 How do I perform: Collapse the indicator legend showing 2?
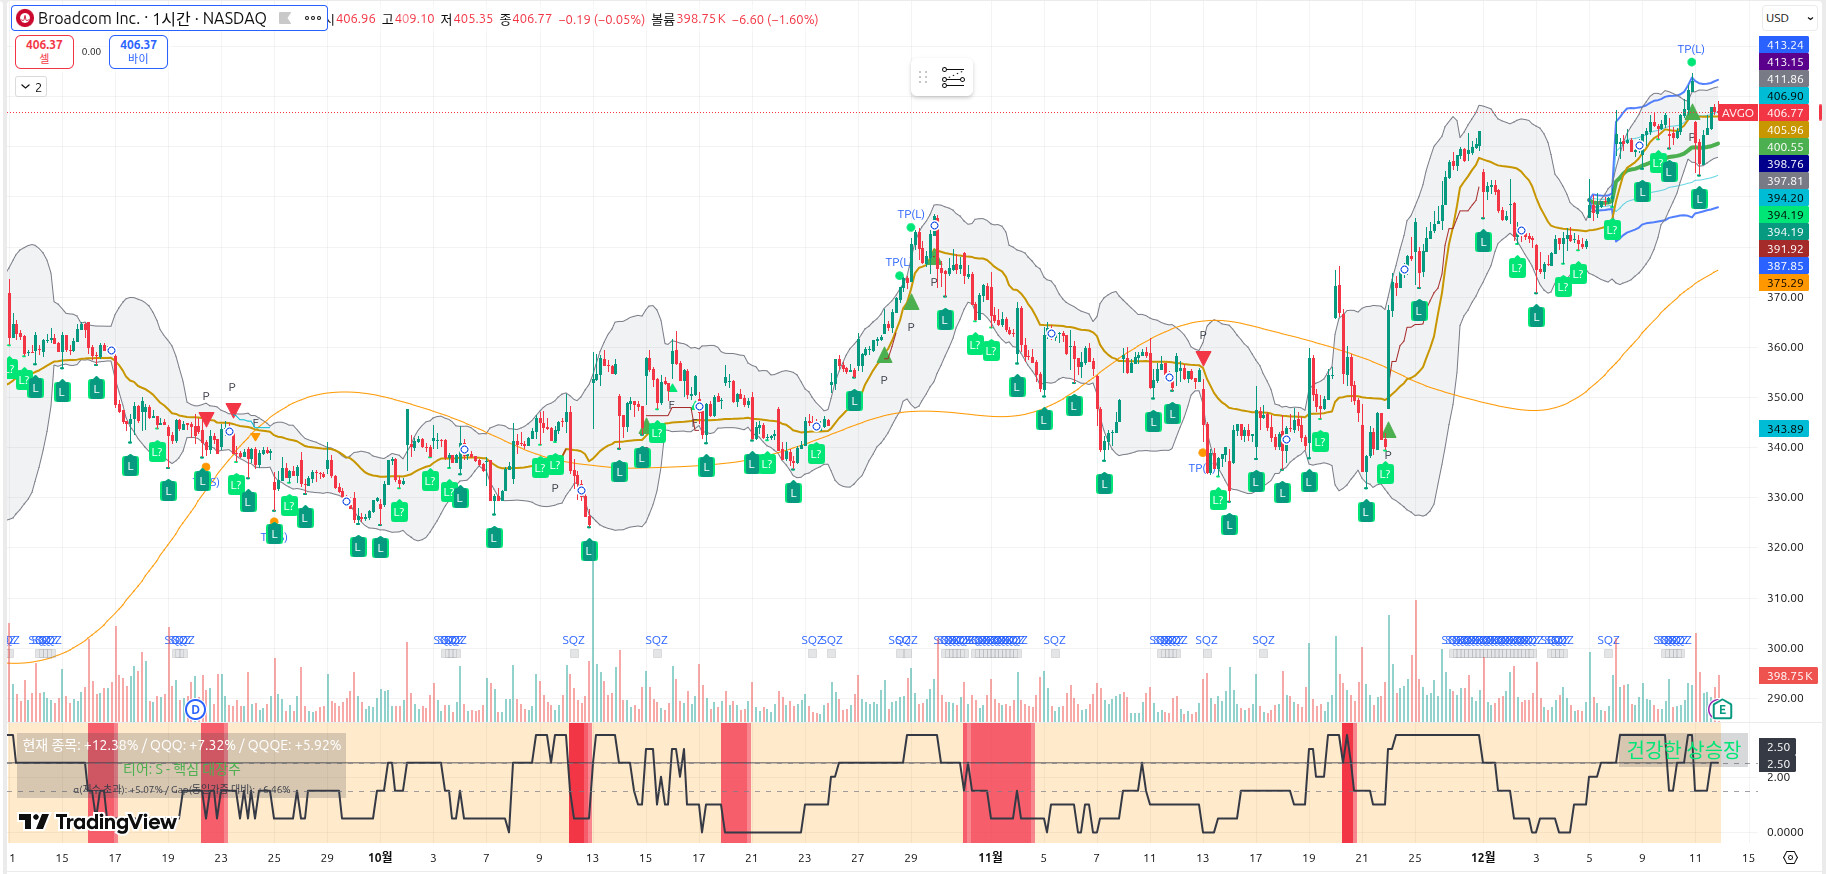point(31,87)
